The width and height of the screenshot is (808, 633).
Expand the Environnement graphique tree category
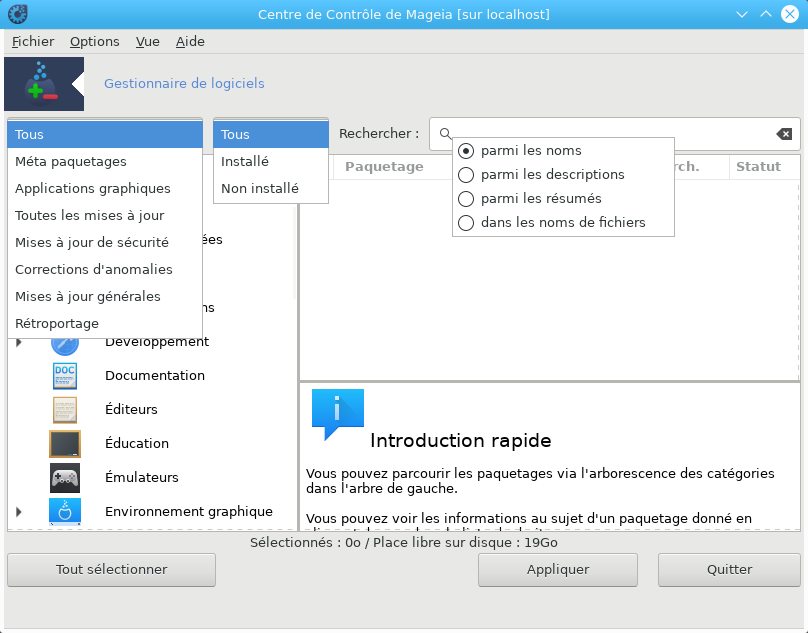(19, 512)
